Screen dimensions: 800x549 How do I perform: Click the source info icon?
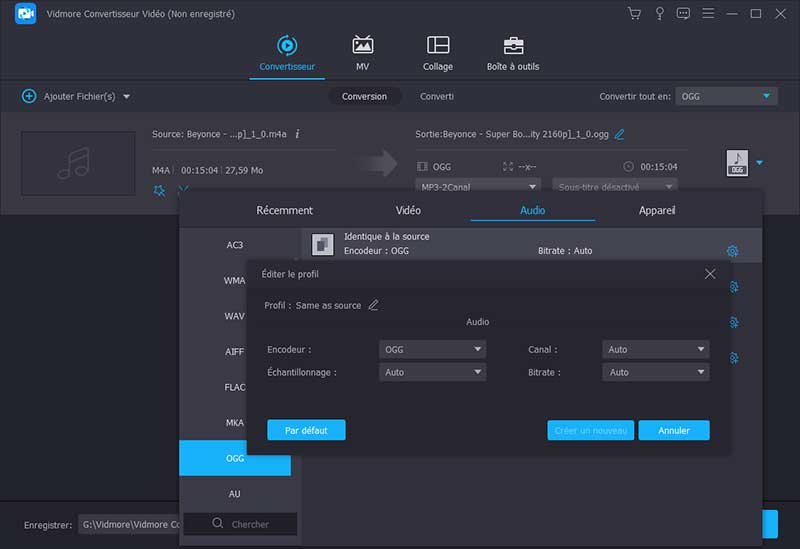point(297,134)
